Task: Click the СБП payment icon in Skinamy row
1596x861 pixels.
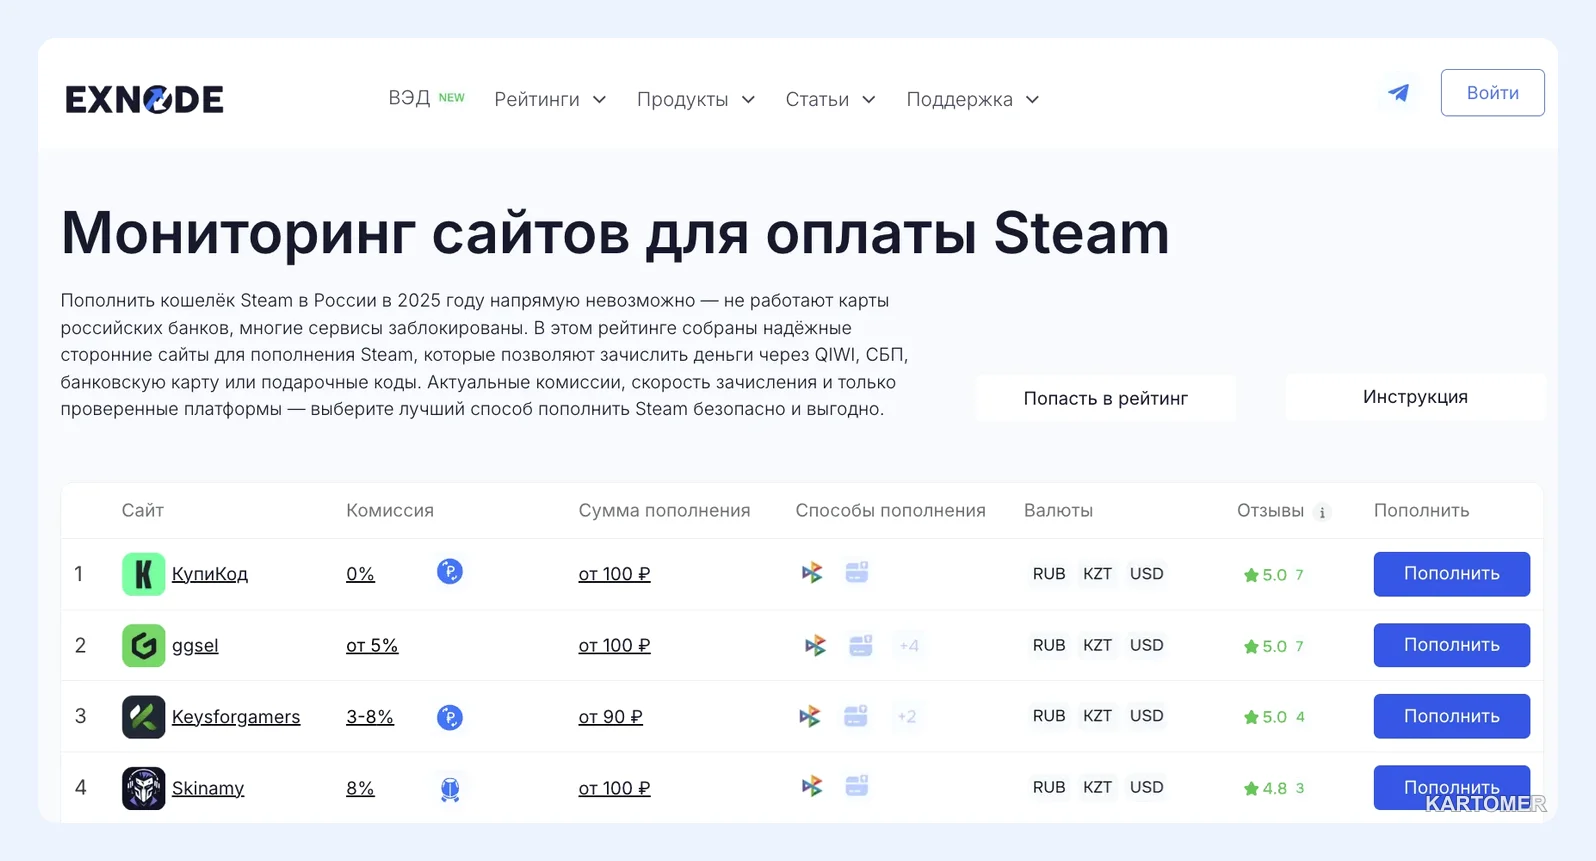Action: point(812,787)
